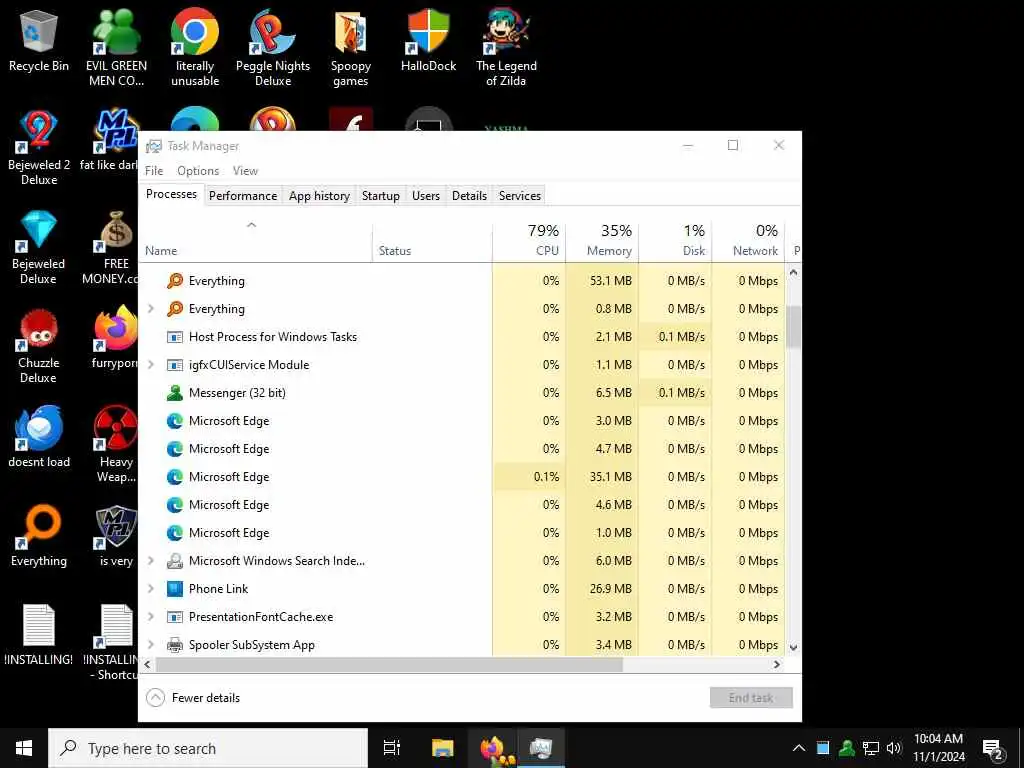Click the vertical scrollbar thumb in process list
Image resolution: width=1024 pixels, height=768 pixels.
click(793, 327)
